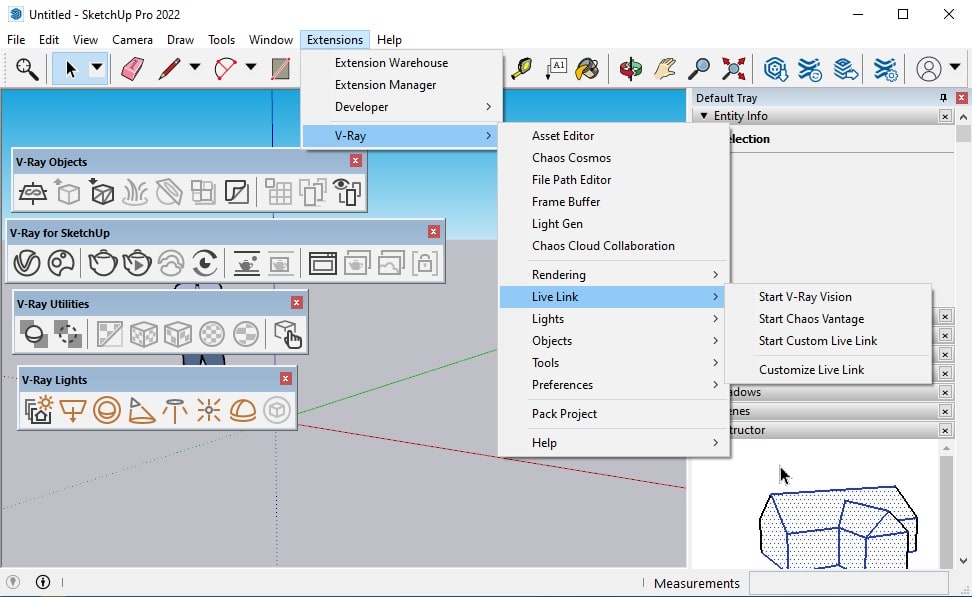Create a V-Ray Omni Light
The image size is (972, 597).
209,410
